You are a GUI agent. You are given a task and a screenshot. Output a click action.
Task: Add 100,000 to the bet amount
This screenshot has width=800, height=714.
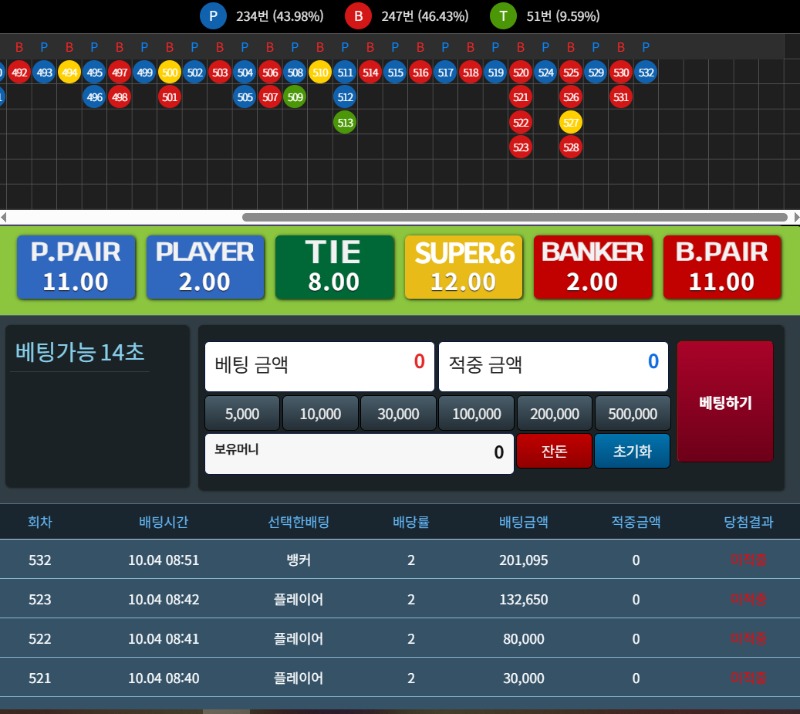(476, 413)
